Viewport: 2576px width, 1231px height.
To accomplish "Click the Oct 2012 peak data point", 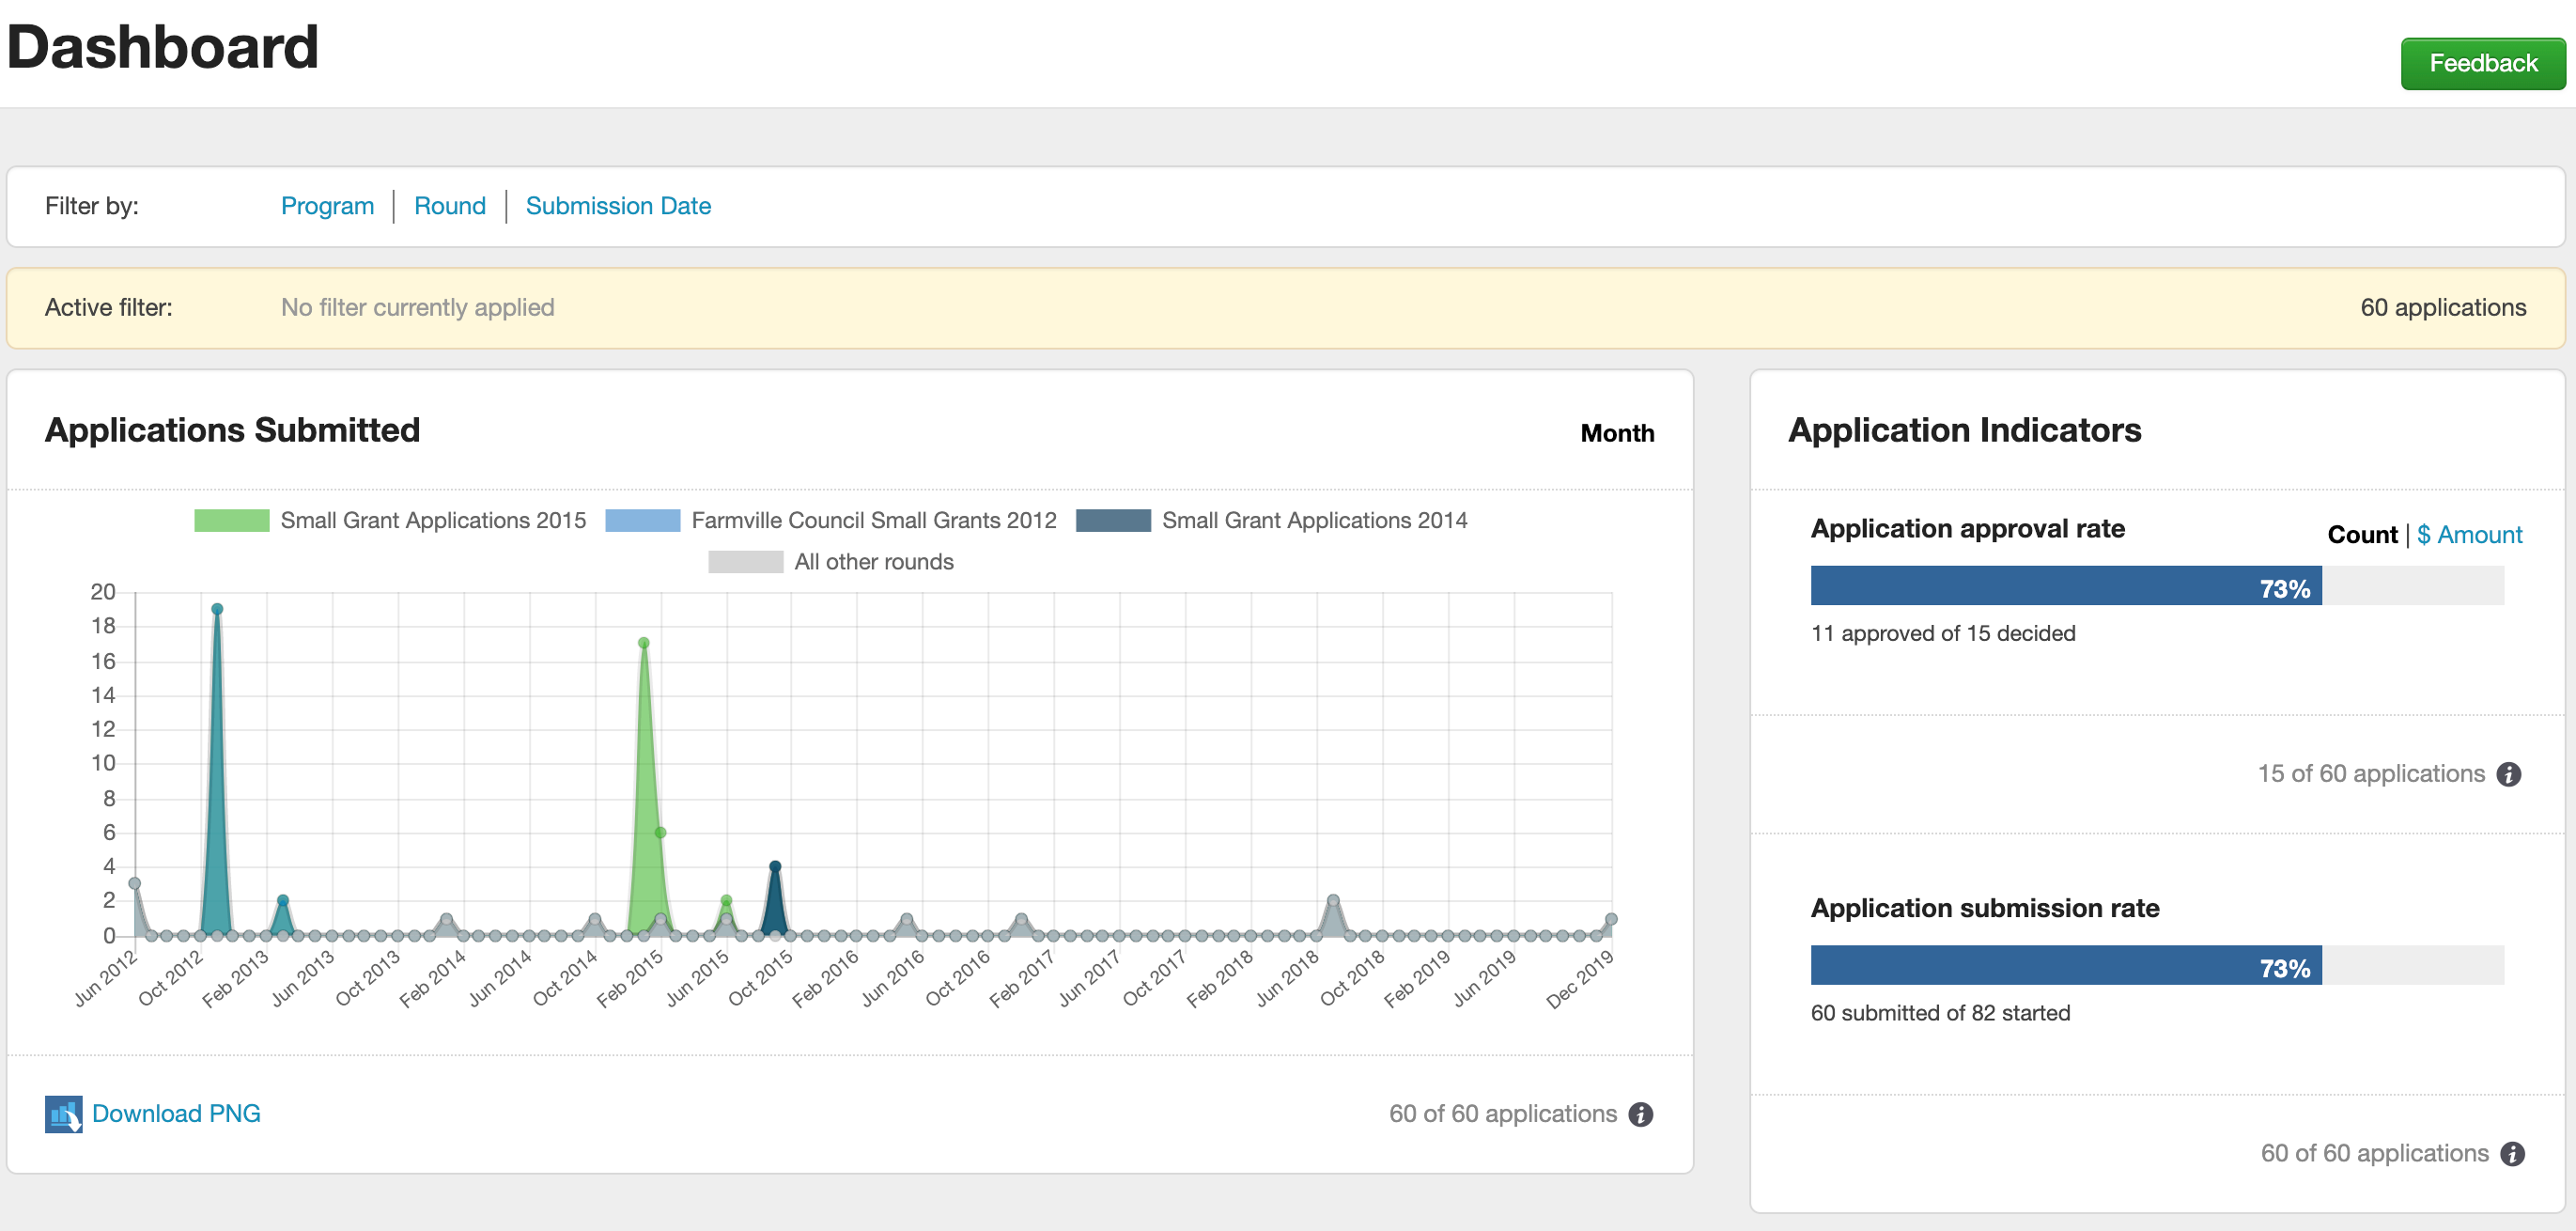I will point(217,609).
